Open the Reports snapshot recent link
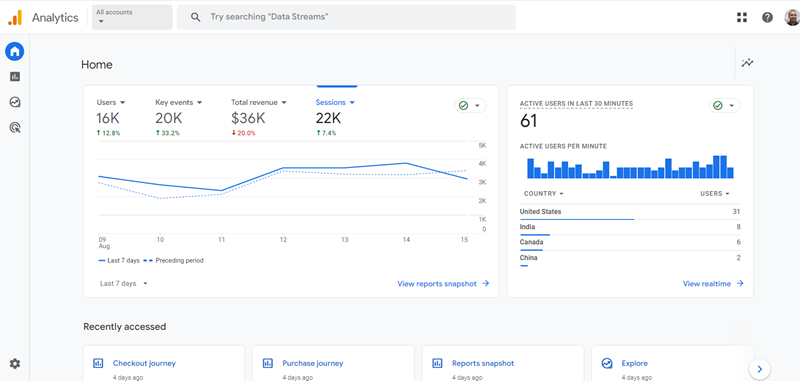 483,364
